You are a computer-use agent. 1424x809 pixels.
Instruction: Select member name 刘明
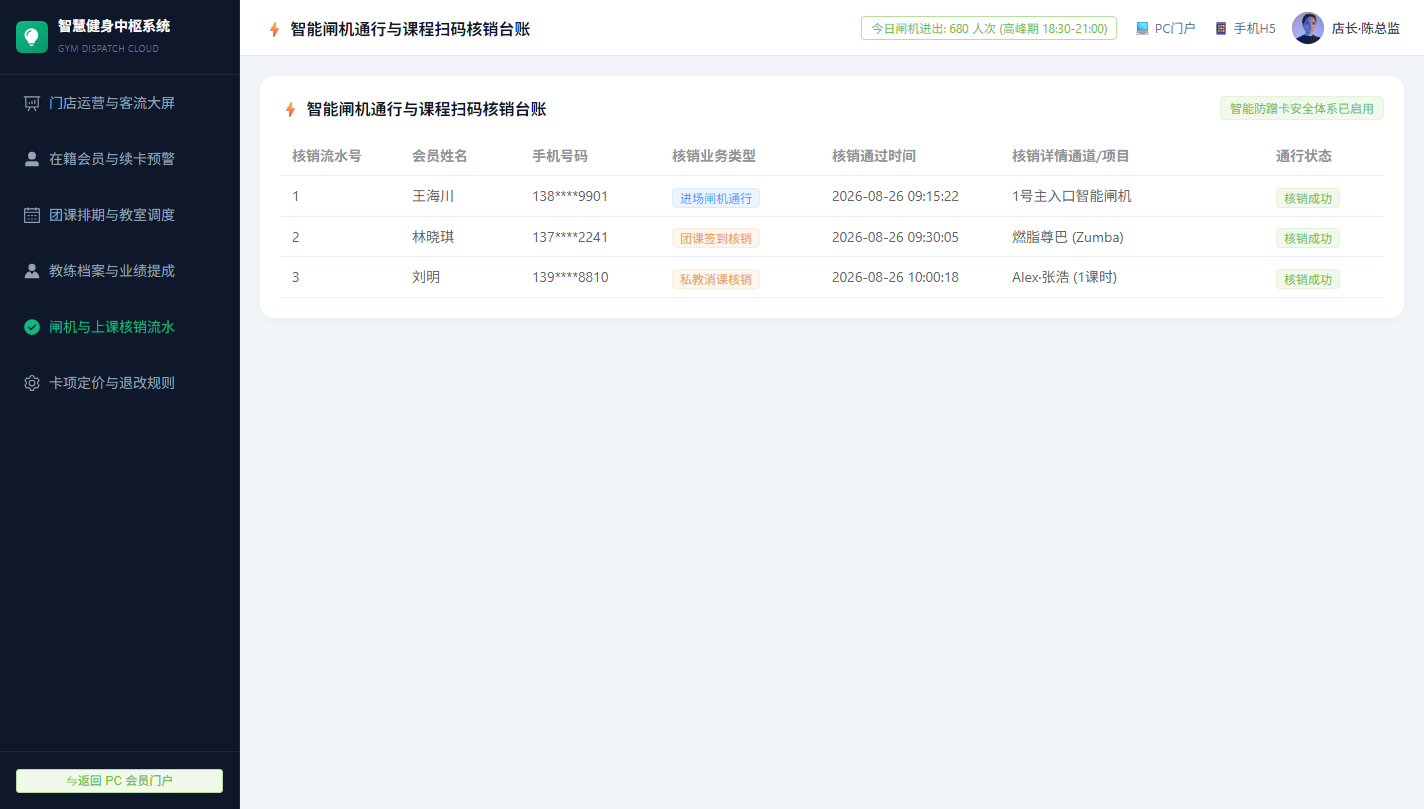[x=426, y=277]
